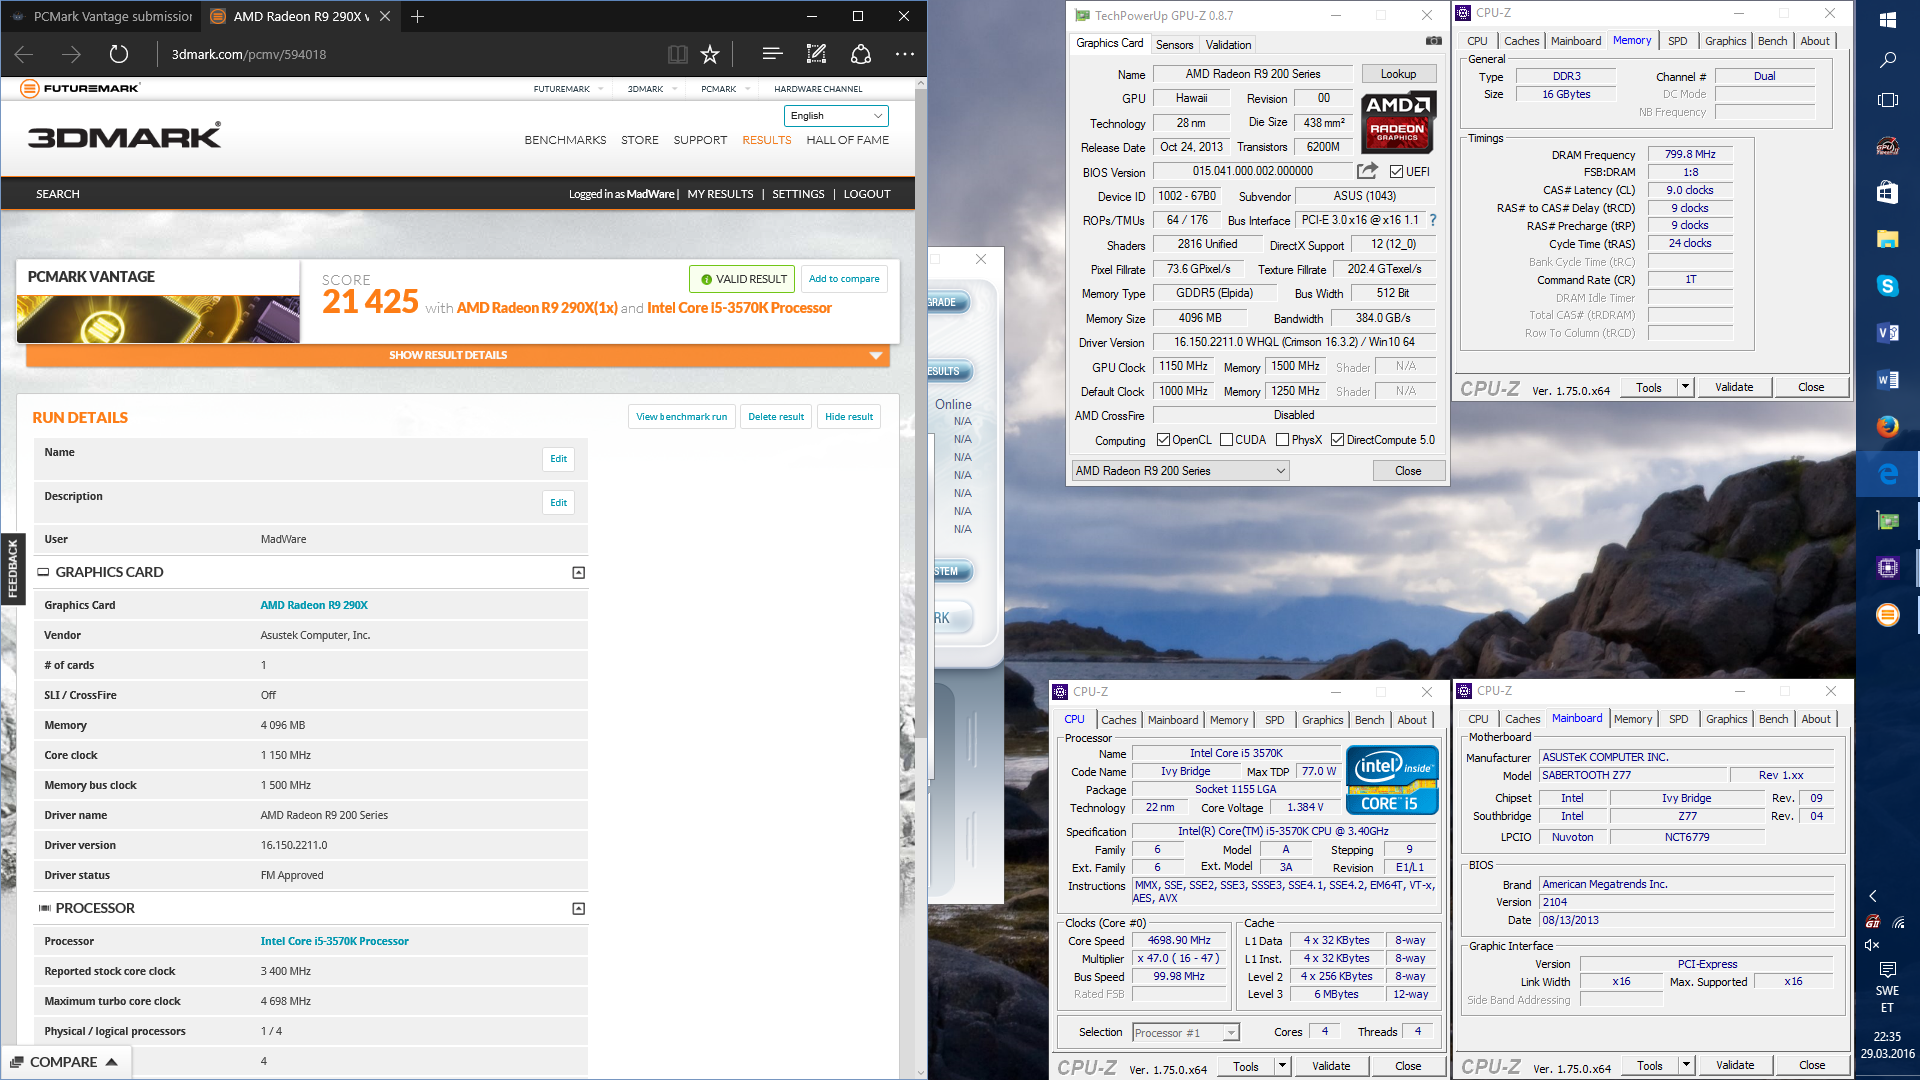Open the Benchmarks menu on 3DMark

tap(565, 140)
